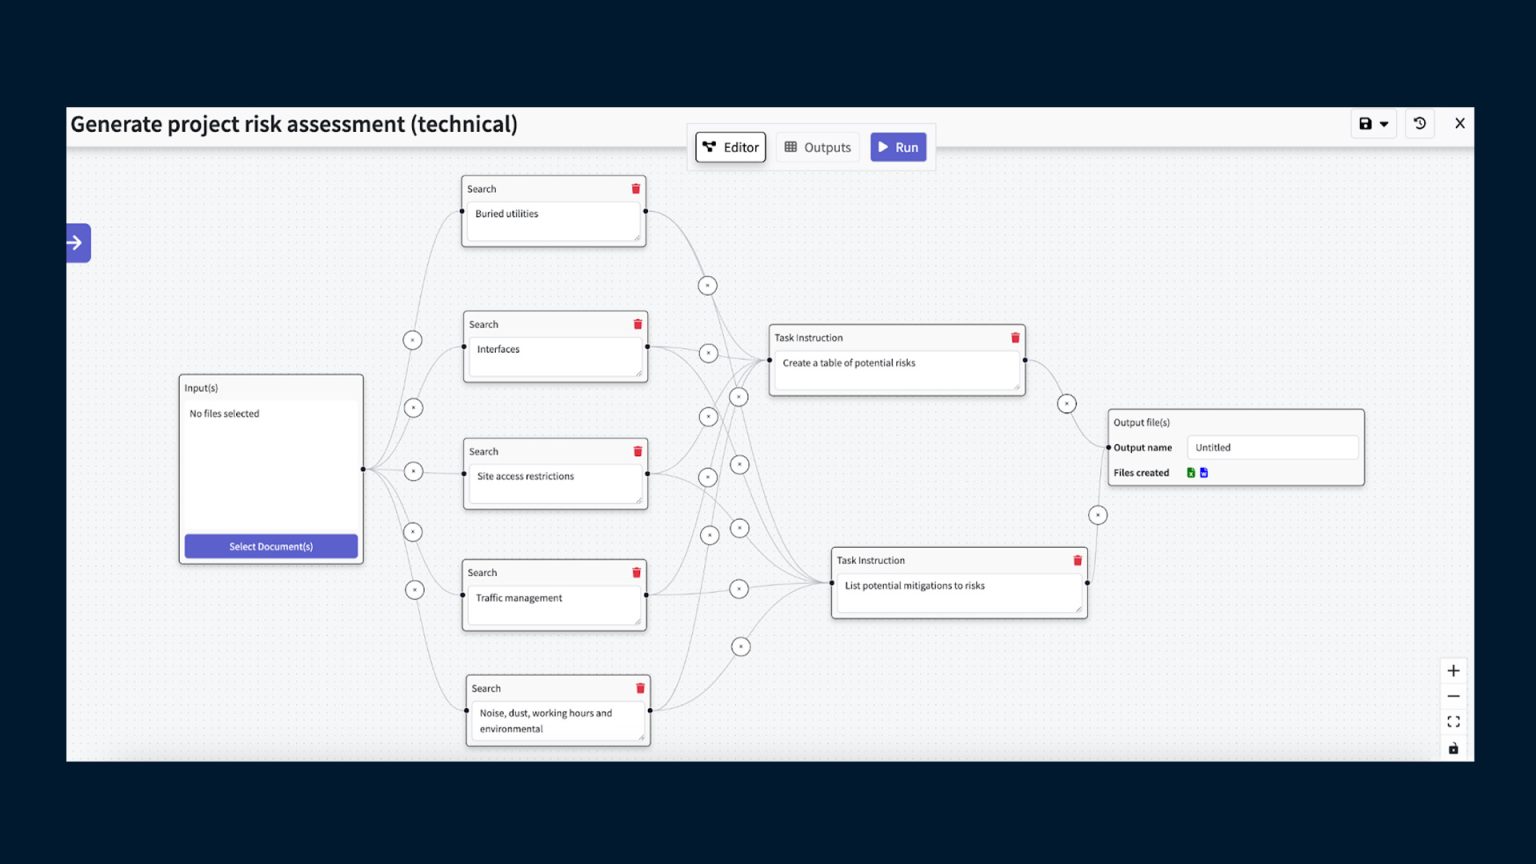Viewport: 1536px width, 864px height.
Task: Collapse canvas with the minus zoom control
Action: [x=1453, y=696]
